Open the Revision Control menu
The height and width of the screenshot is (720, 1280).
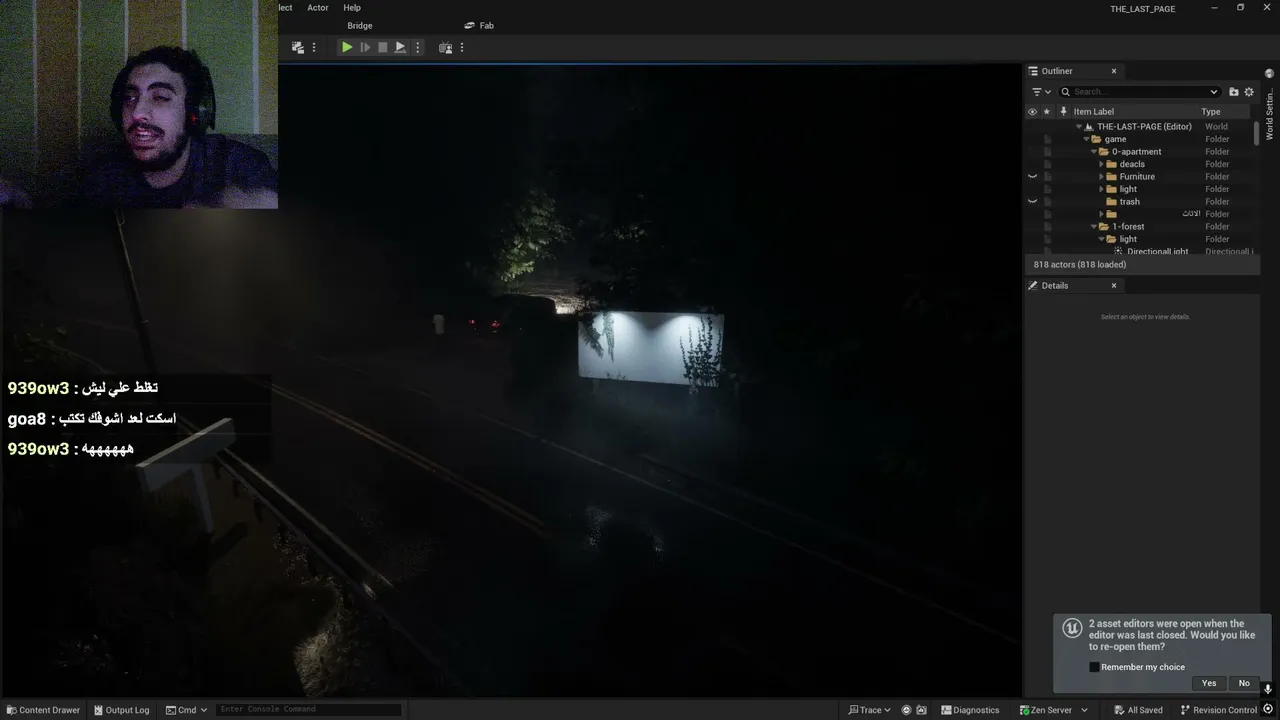click(1218, 710)
